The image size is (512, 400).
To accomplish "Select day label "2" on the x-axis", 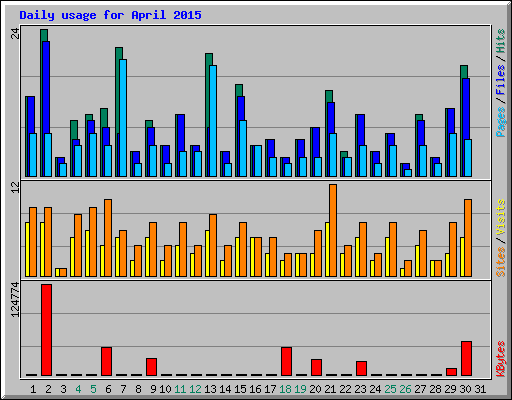I will [x=48, y=389].
